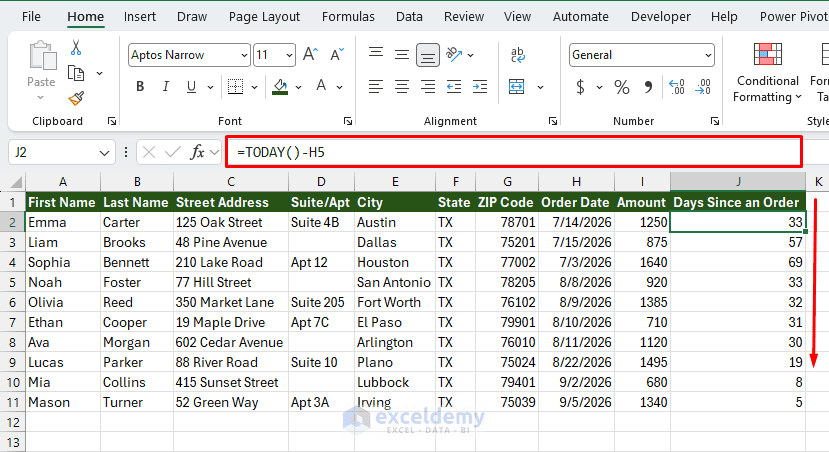Viewport: 829px width, 452px height.
Task: Open Number format dialog launcher
Action: (x=715, y=121)
